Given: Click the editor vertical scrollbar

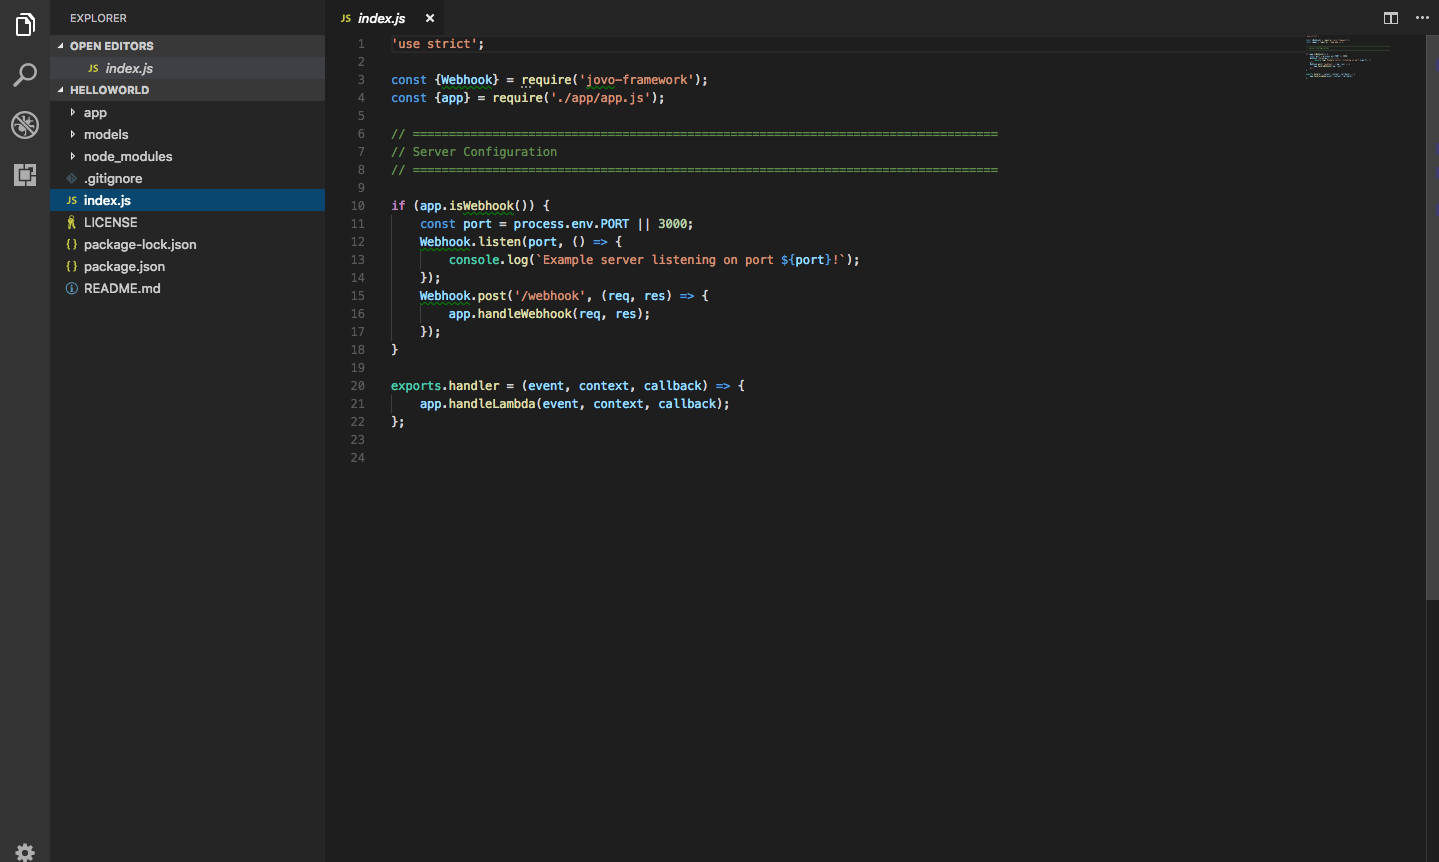Looking at the screenshot, I should [1432, 318].
